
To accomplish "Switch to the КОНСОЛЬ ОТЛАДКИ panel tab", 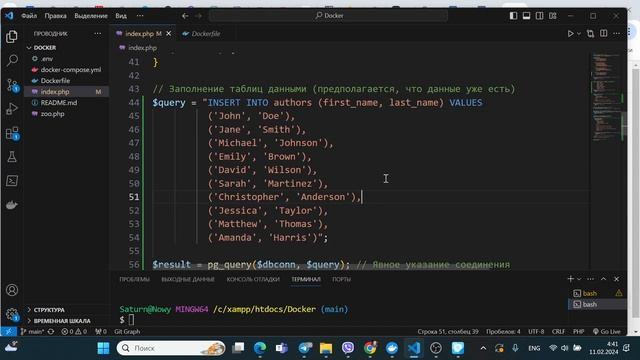I will coord(253,280).
